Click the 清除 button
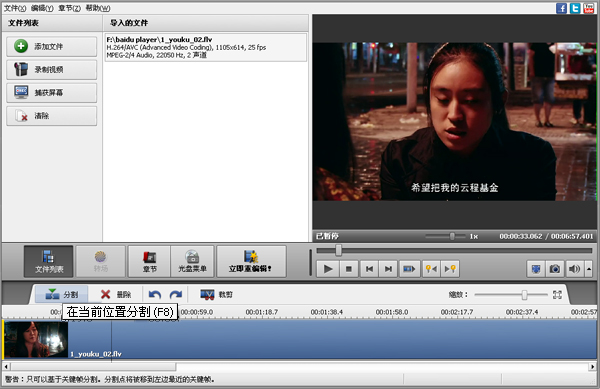Viewport: 600px width, 389px height. coord(52,116)
